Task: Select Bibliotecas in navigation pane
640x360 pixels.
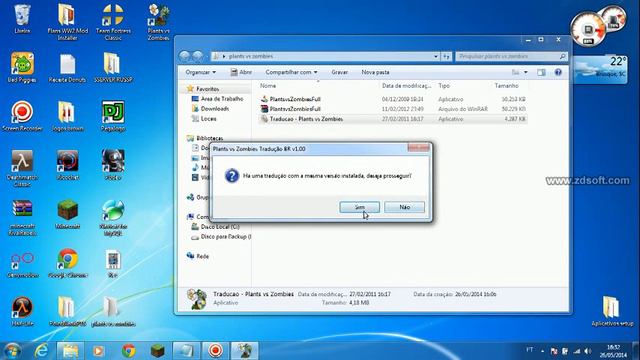Action: coord(209,138)
